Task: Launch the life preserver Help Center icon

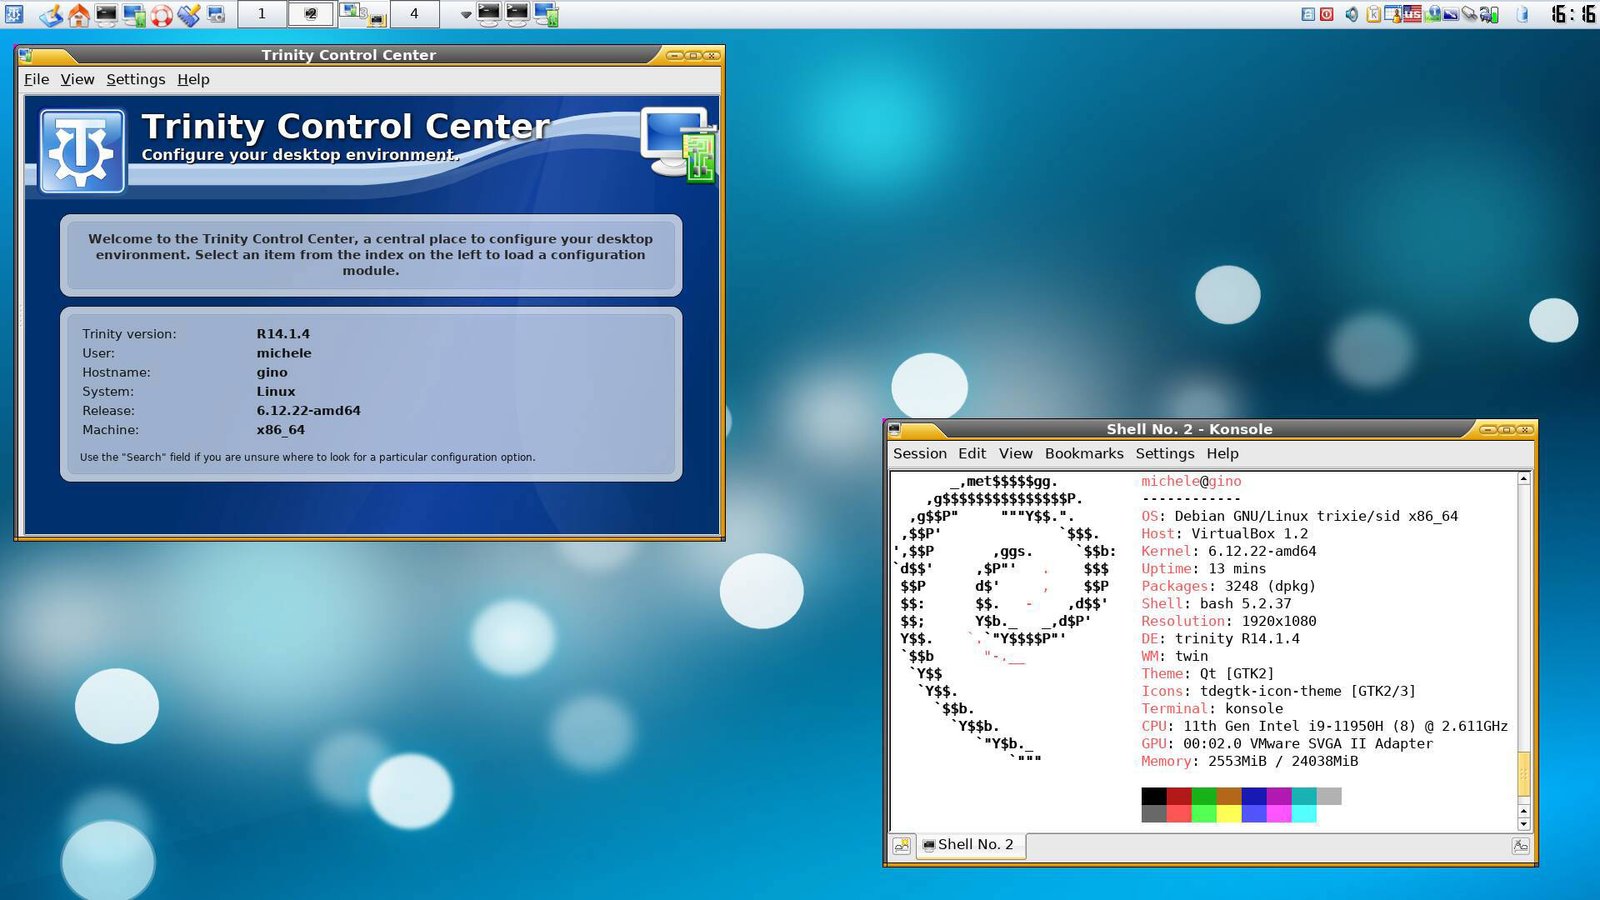Action: click(x=161, y=14)
